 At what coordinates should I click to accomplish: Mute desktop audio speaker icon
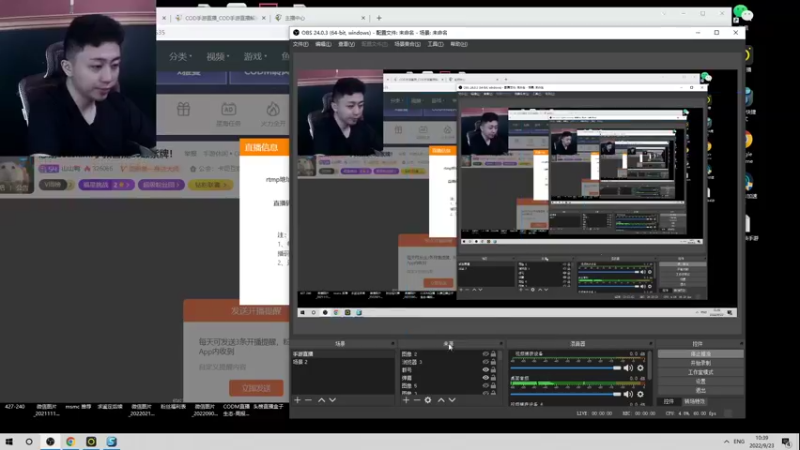[629, 394]
